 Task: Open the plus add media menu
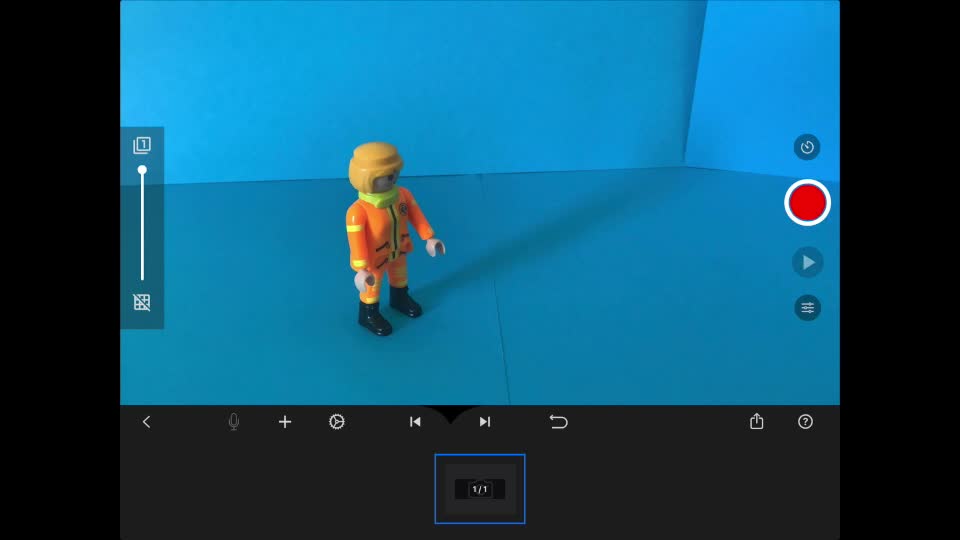click(x=285, y=422)
